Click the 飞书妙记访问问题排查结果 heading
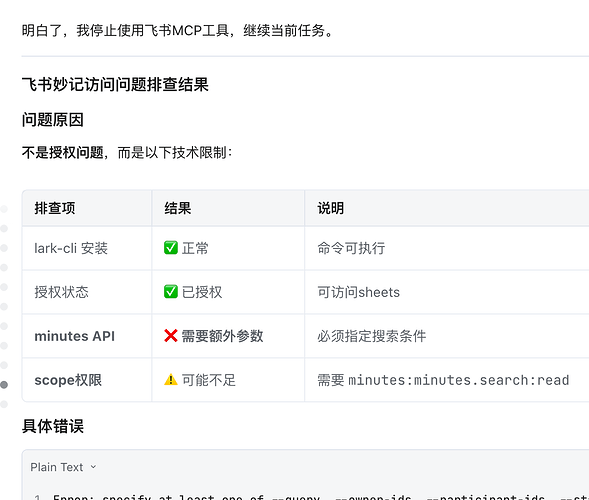This screenshot has height=500, width=589. tap(115, 84)
